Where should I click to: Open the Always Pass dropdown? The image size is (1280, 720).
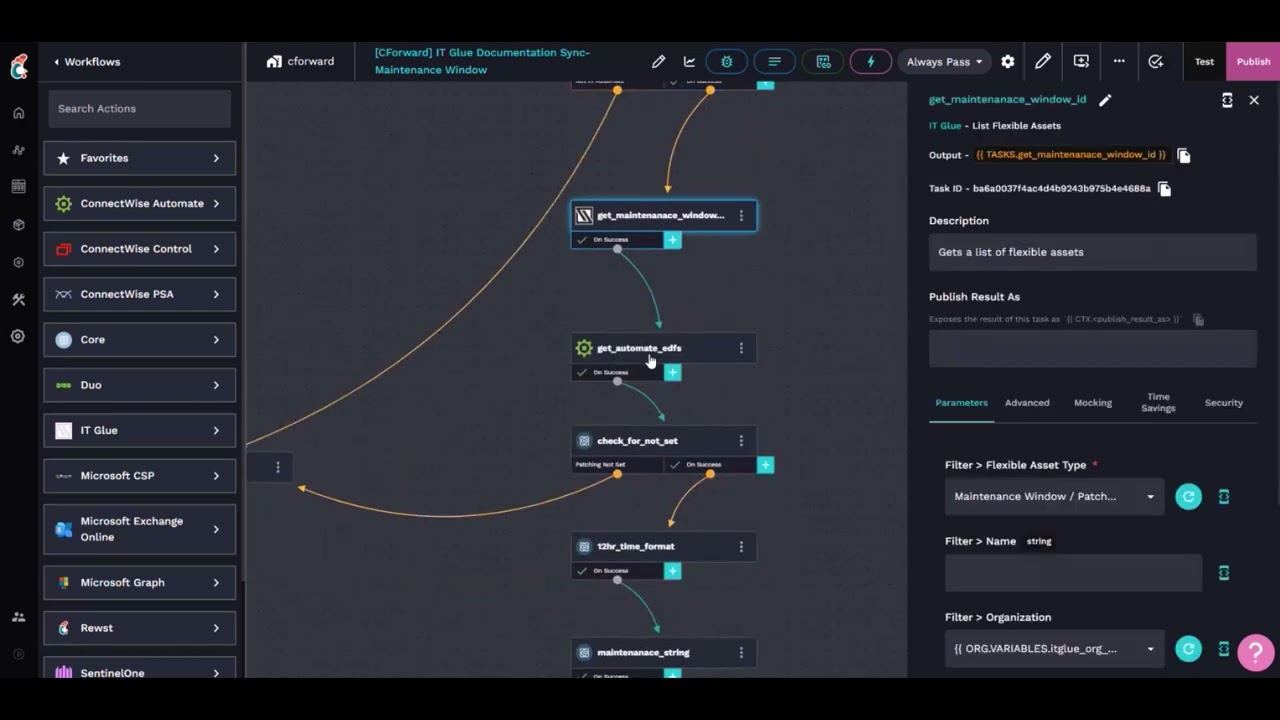point(944,62)
